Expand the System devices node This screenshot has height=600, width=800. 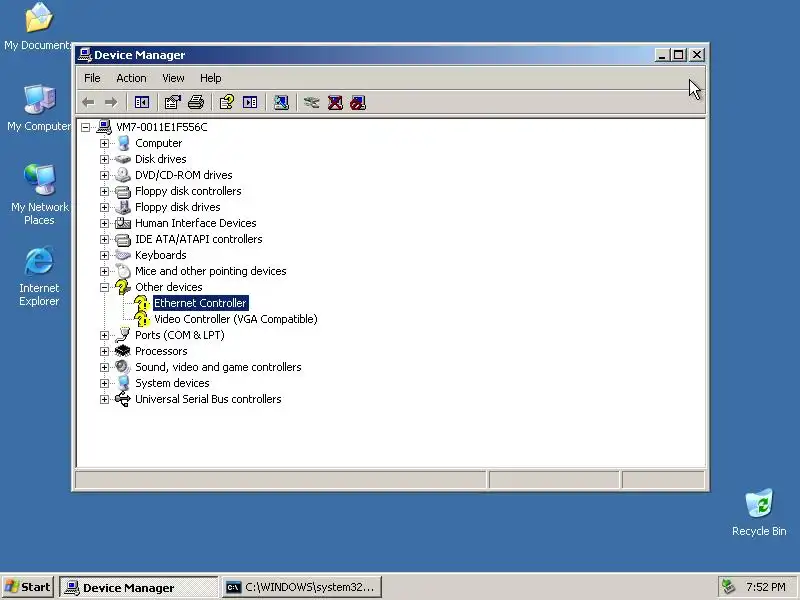(x=105, y=383)
